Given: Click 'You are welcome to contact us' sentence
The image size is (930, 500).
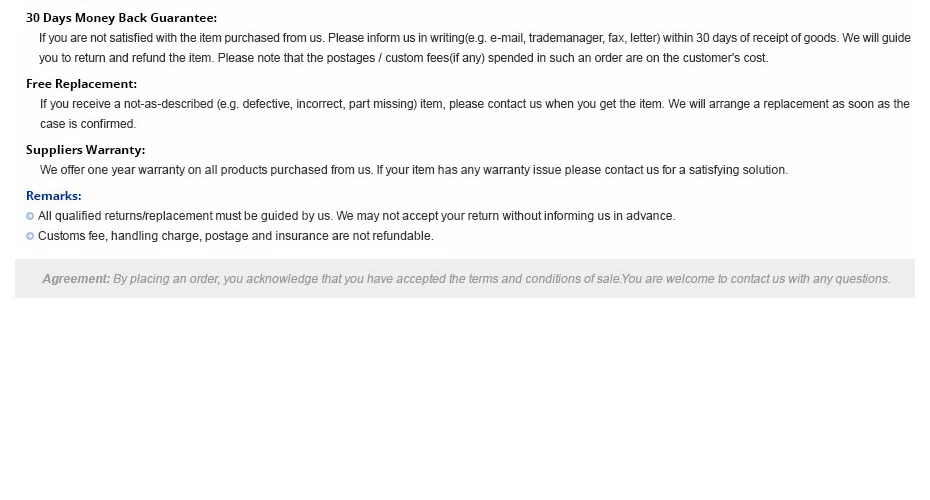Looking at the screenshot, I should click(756, 279).
